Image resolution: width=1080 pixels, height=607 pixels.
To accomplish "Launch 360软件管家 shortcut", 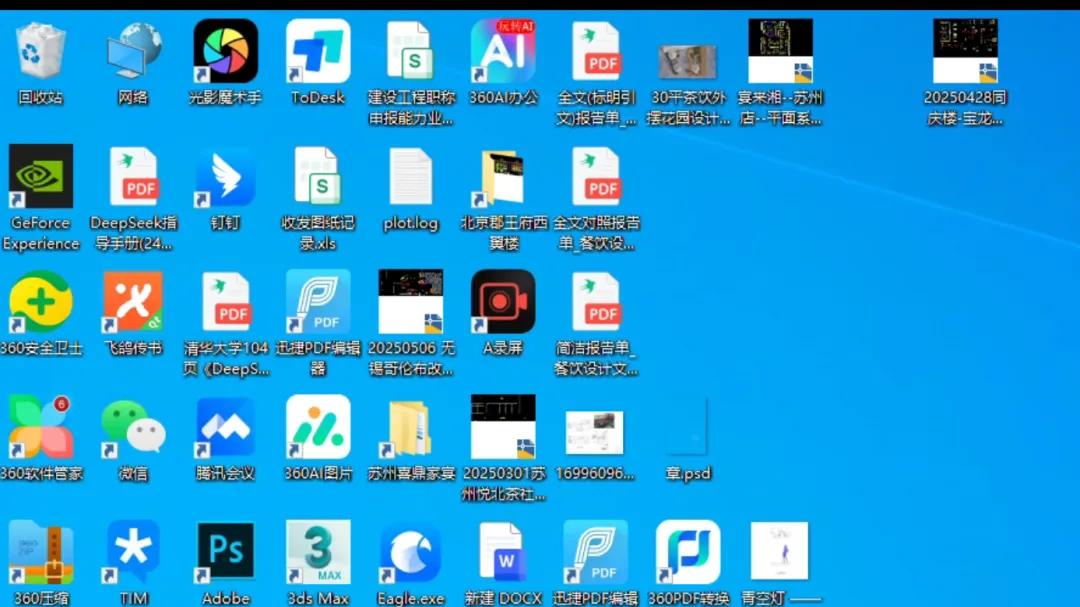I will (41, 427).
